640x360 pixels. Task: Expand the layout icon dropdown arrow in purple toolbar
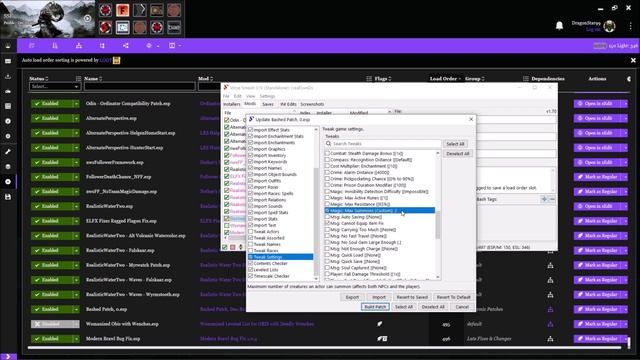point(180,46)
